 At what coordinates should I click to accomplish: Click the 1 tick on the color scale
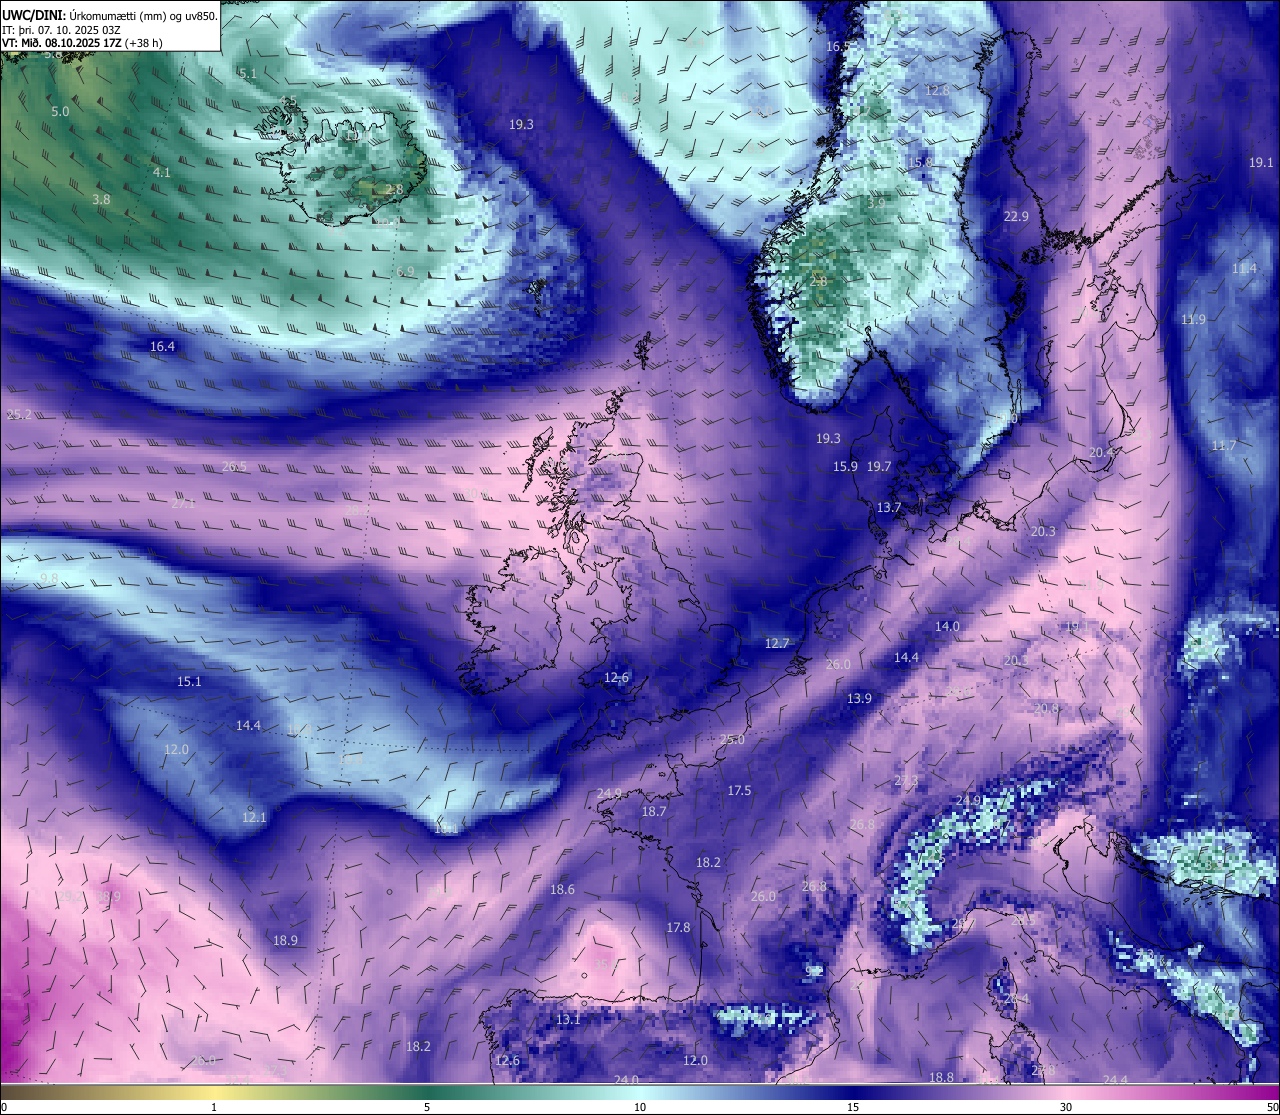214,1107
